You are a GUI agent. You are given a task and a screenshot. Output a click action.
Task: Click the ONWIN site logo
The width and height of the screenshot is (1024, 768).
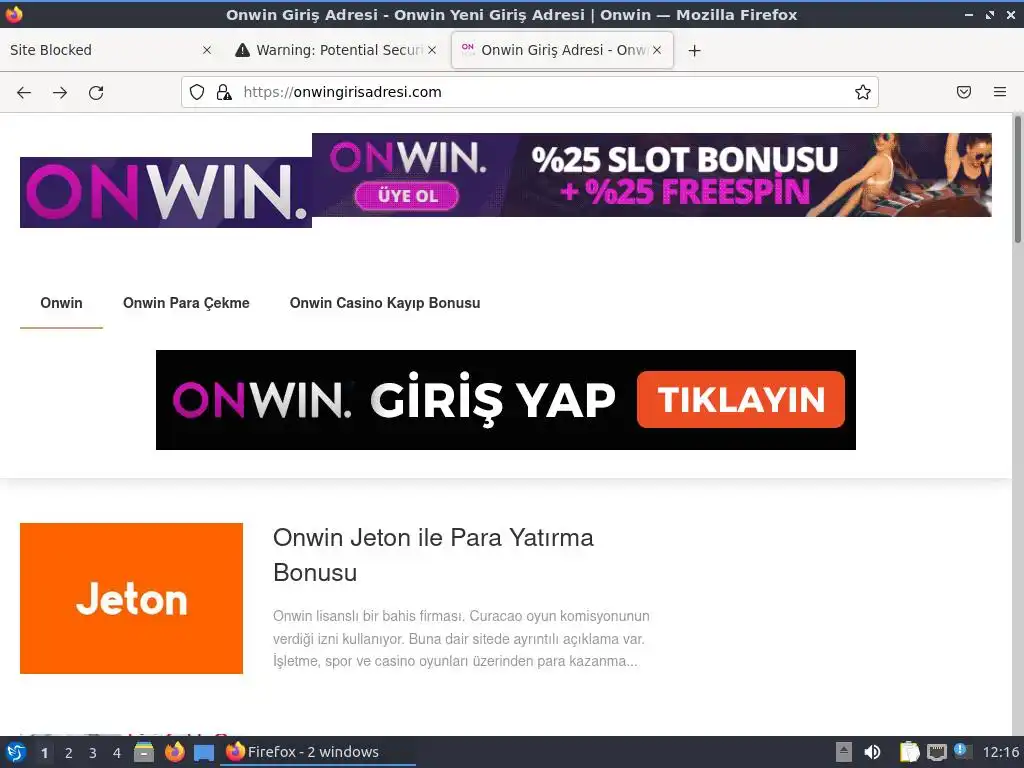[x=166, y=193]
